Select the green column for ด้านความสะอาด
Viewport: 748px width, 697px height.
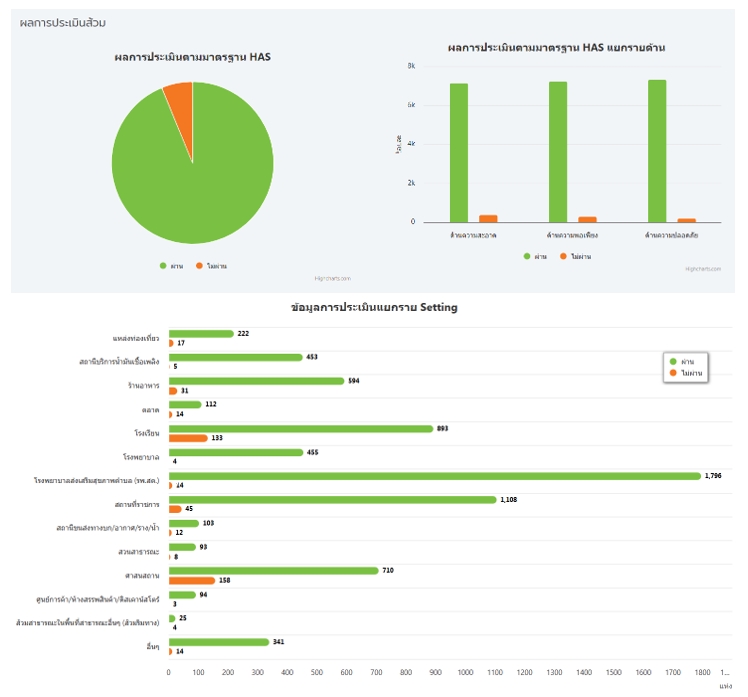coord(458,152)
